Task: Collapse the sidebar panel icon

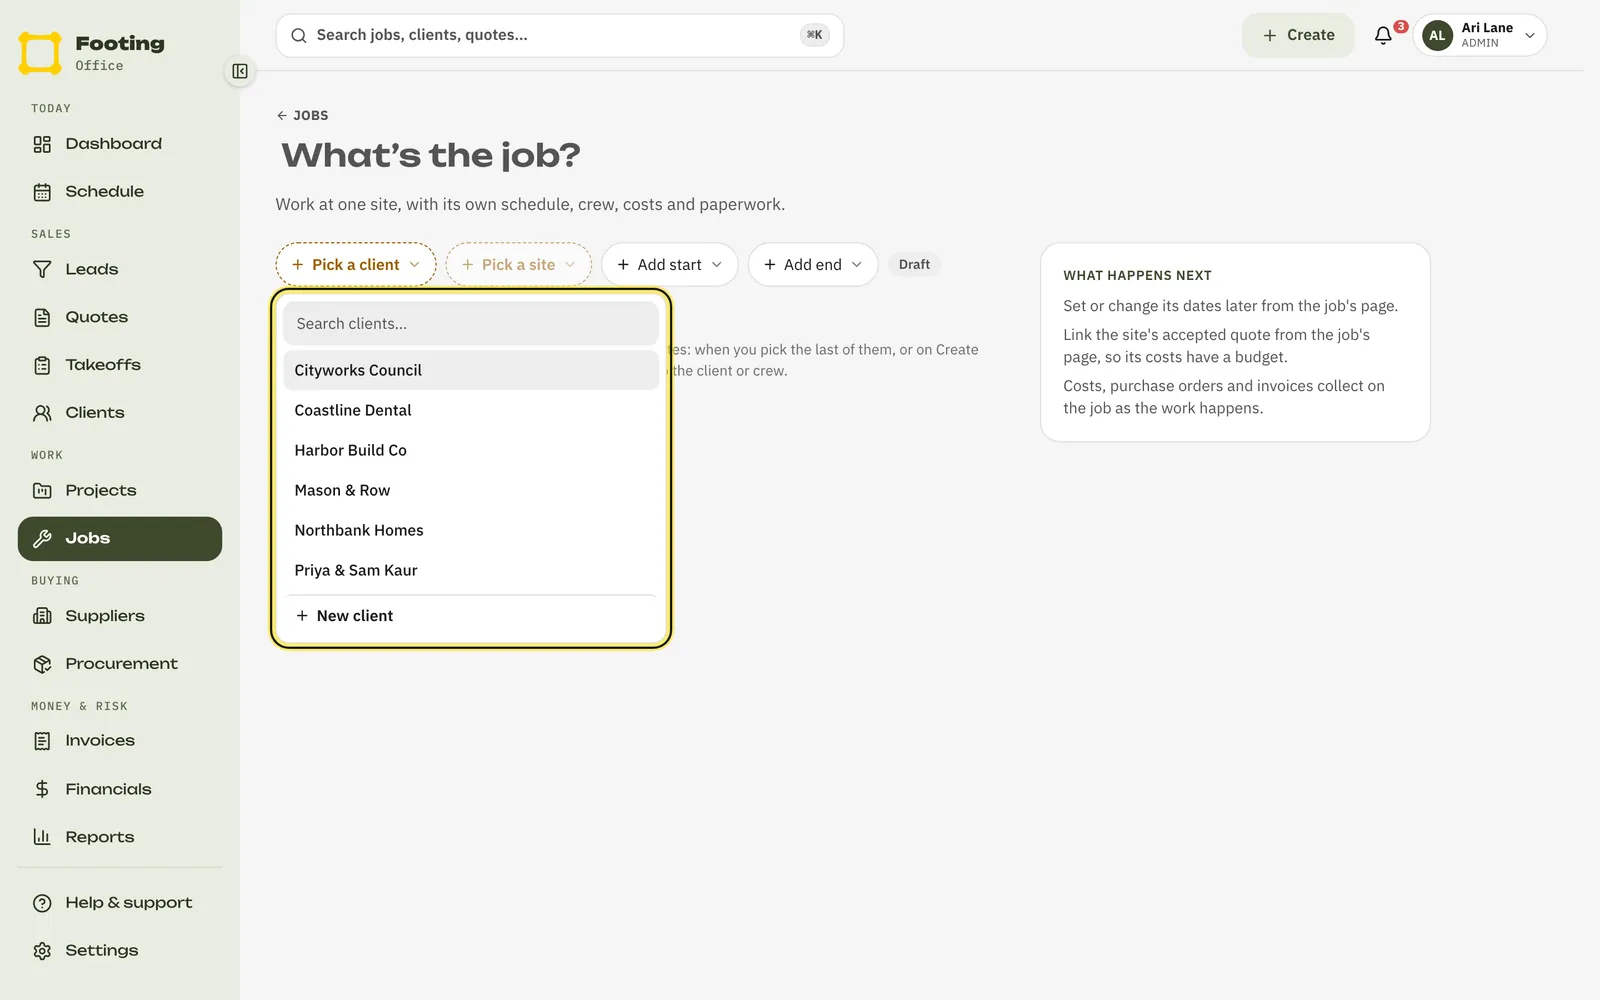Action: coord(240,71)
